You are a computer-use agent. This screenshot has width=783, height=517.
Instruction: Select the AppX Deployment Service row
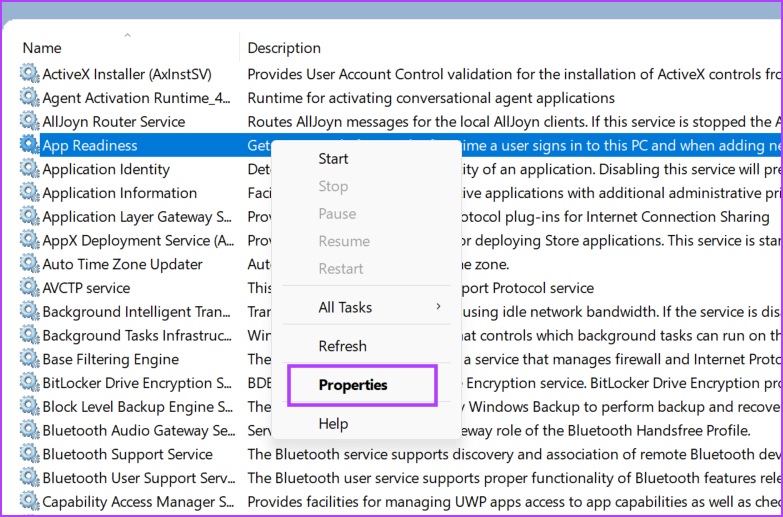coord(139,240)
